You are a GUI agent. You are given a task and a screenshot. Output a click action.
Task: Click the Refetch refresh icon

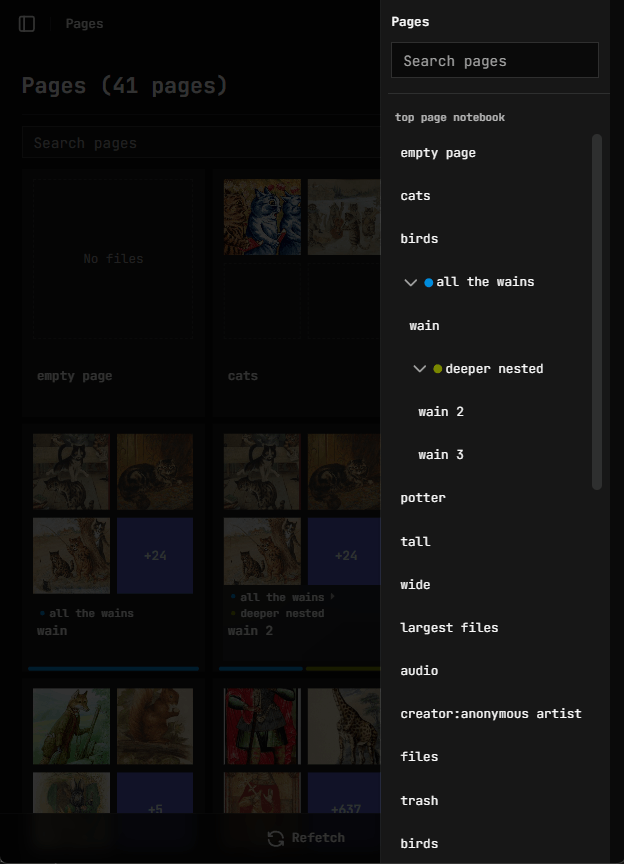[276, 838]
